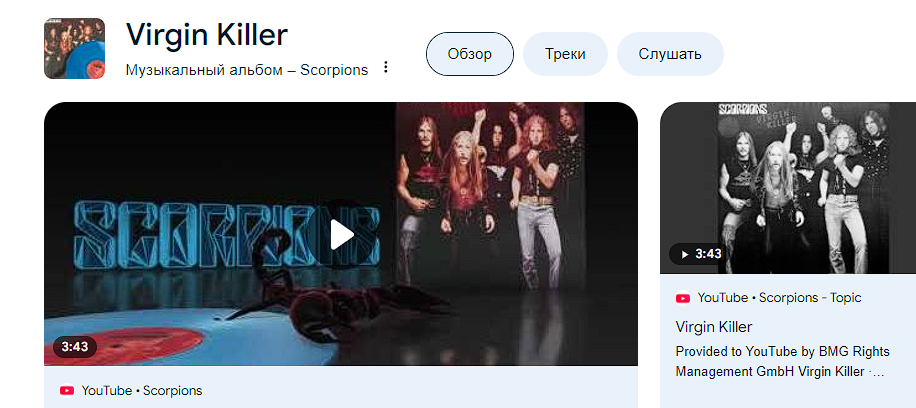This screenshot has width=916, height=408.
Task: Click the band photo in the main video
Action: [490, 199]
